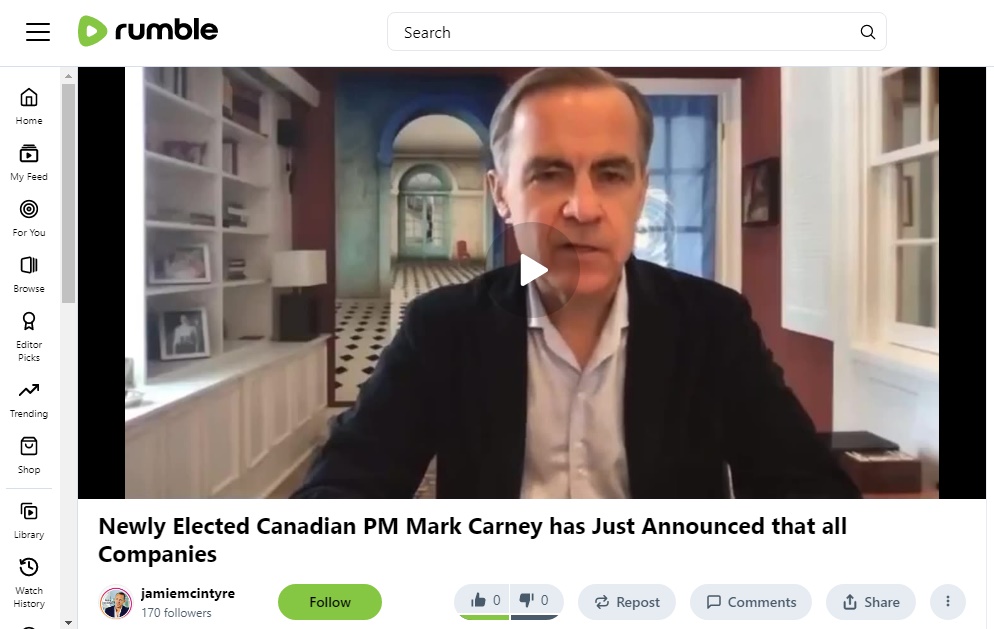Open the Share options
This screenshot has width=994, height=629.
click(871, 602)
